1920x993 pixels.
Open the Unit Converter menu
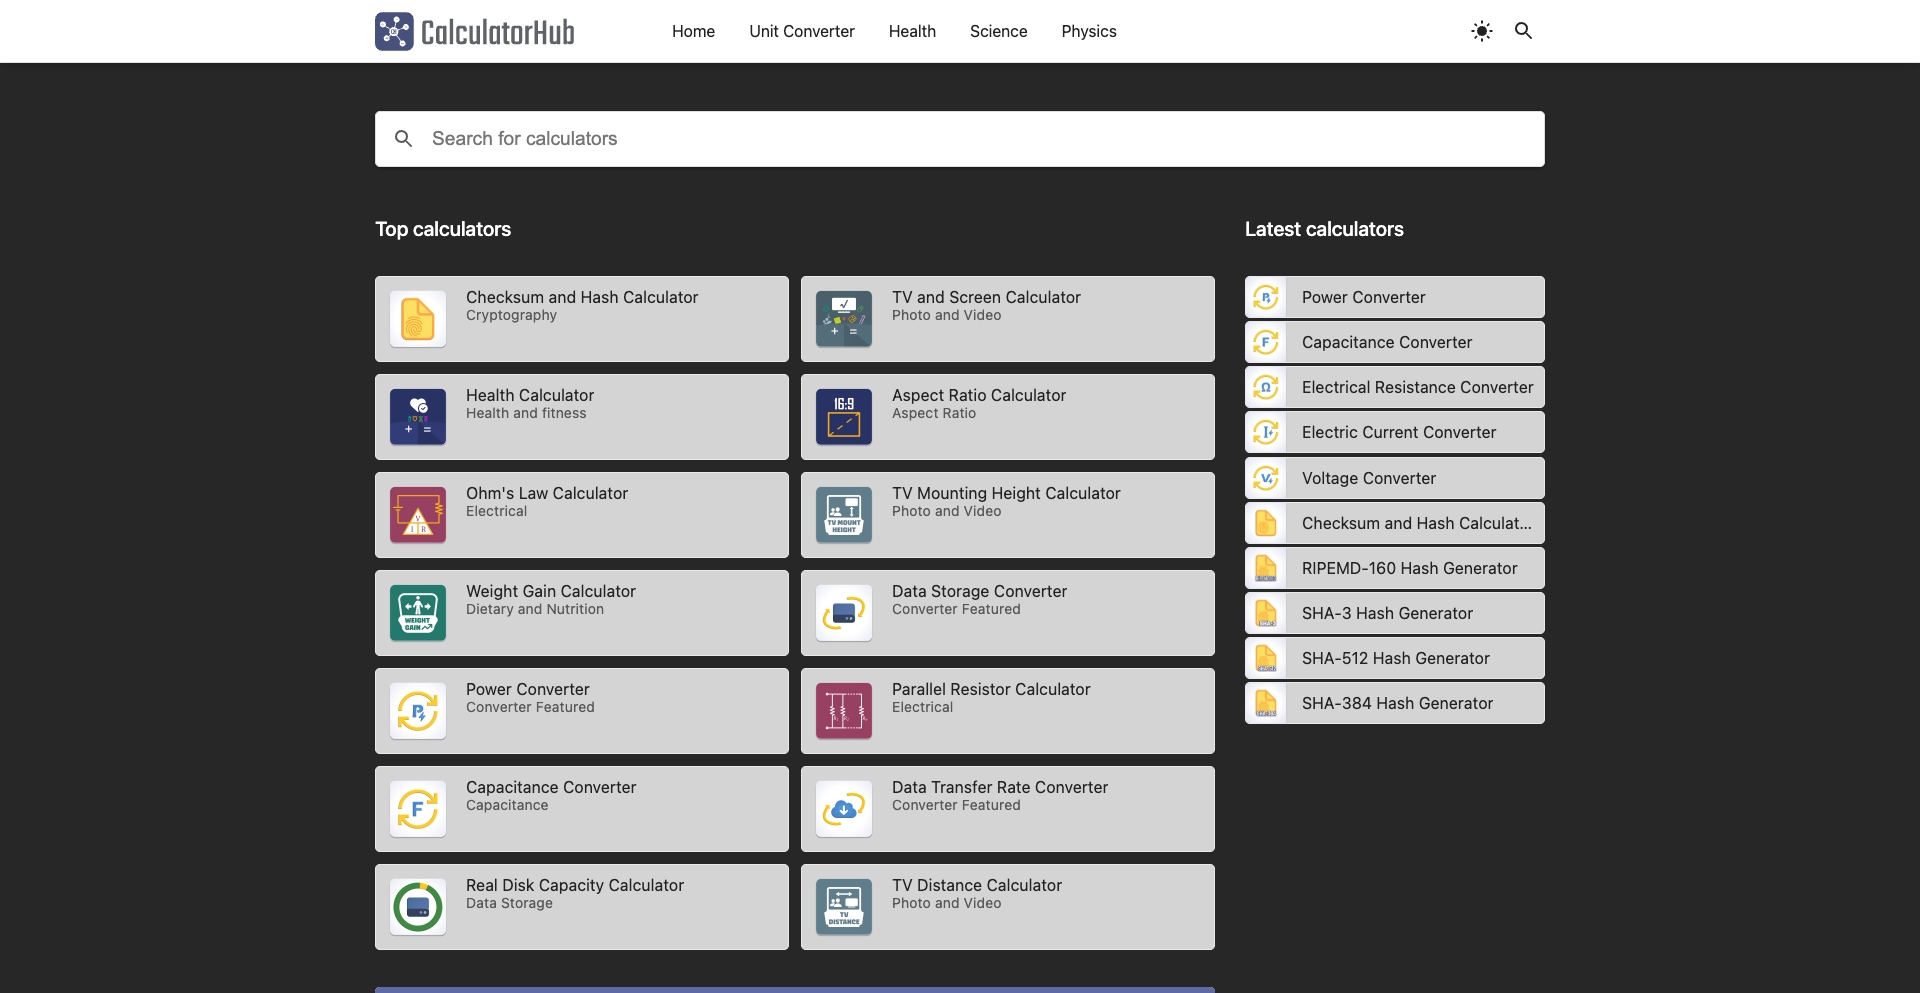[801, 31]
